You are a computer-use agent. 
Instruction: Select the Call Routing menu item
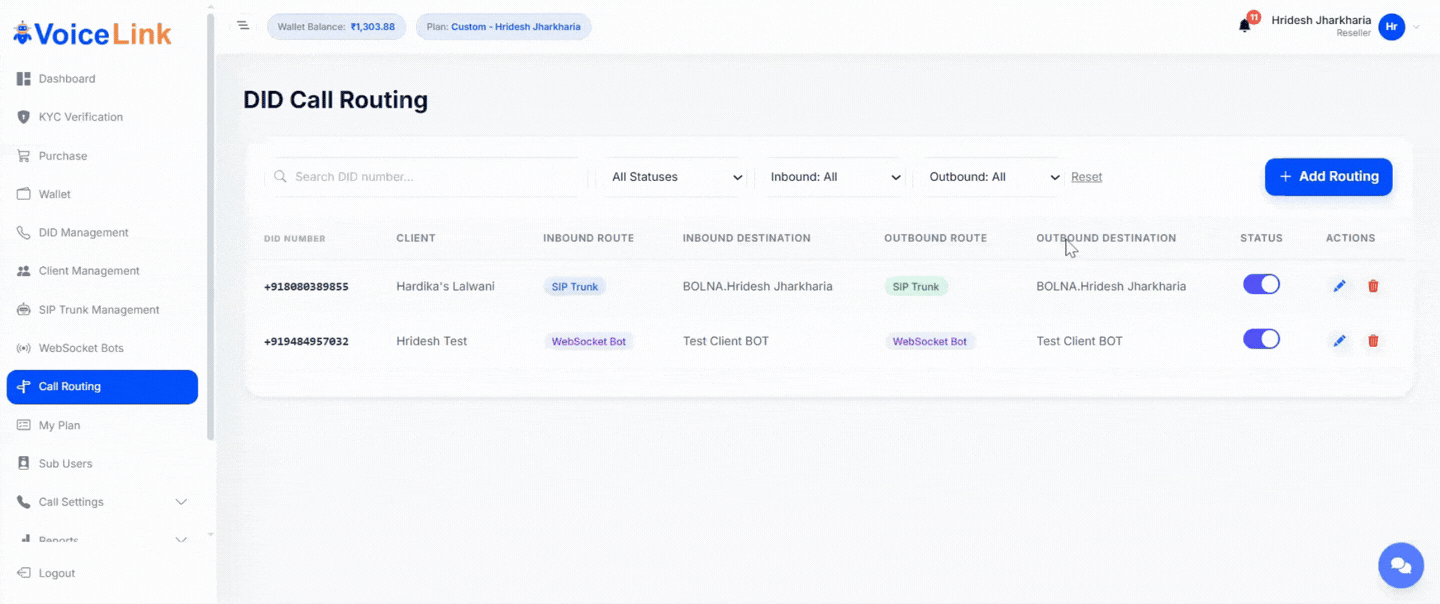[x=102, y=387]
